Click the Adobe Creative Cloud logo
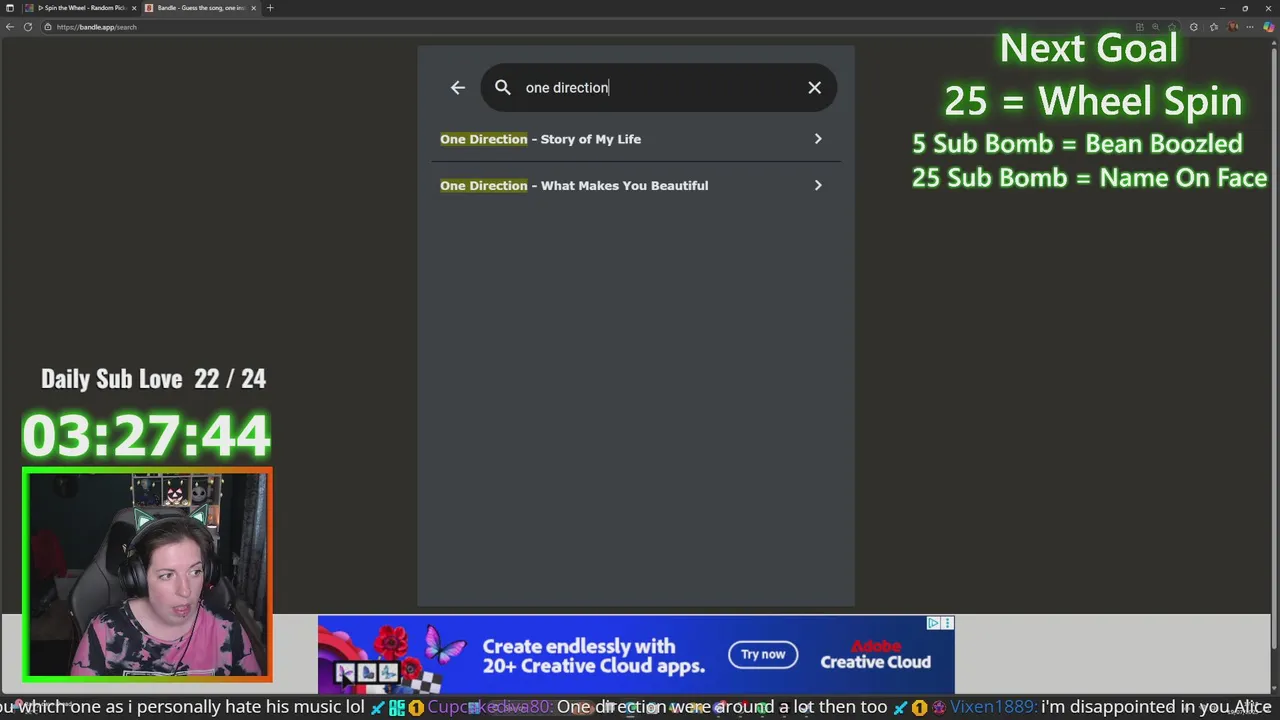Screen dimensions: 1280x720 [876, 655]
